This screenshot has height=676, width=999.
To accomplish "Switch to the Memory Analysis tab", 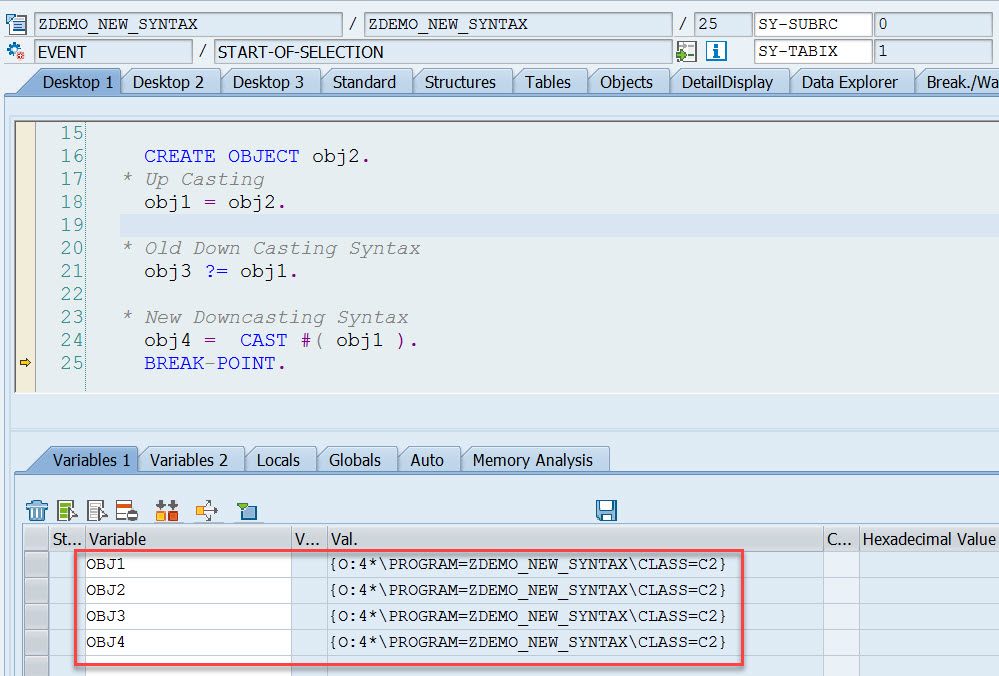I will [532, 460].
